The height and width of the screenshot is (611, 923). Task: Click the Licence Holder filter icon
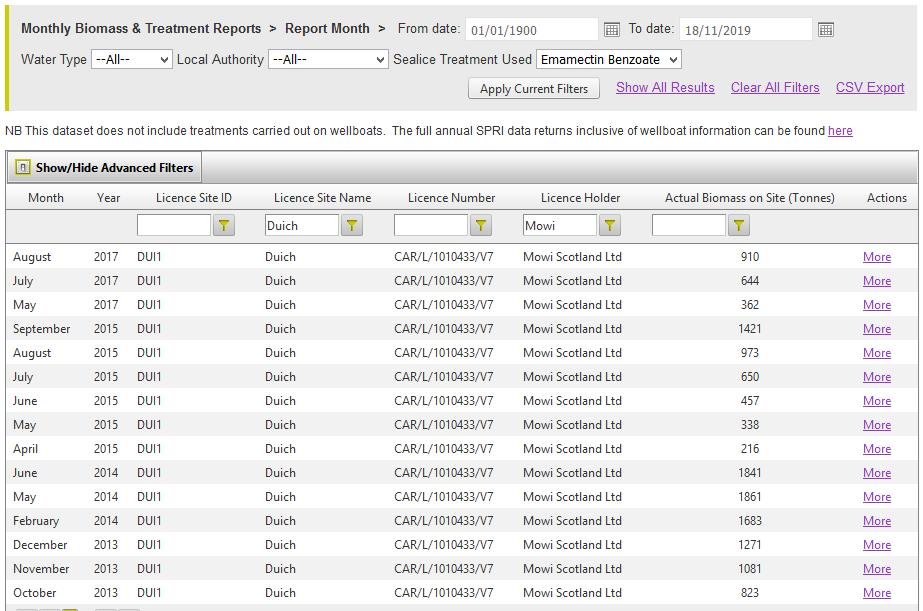[609, 226]
